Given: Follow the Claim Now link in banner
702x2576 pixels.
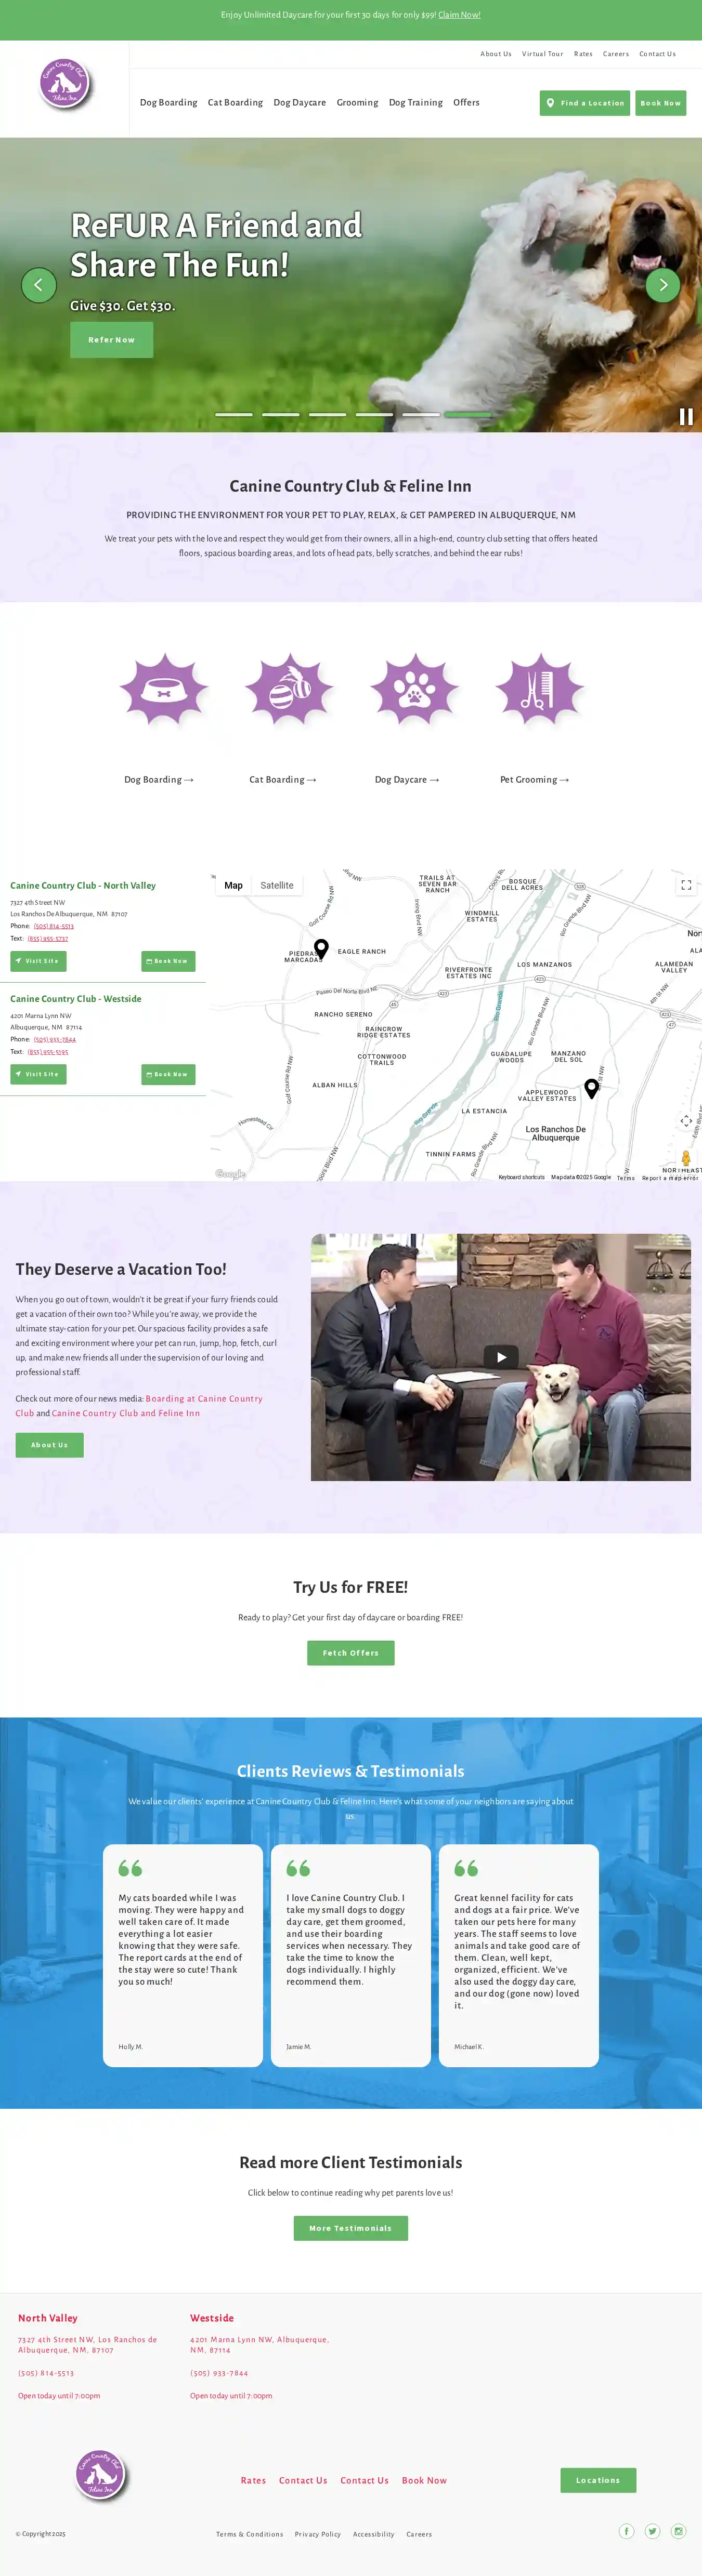Looking at the screenshot, I should click(x=459, y=15).
